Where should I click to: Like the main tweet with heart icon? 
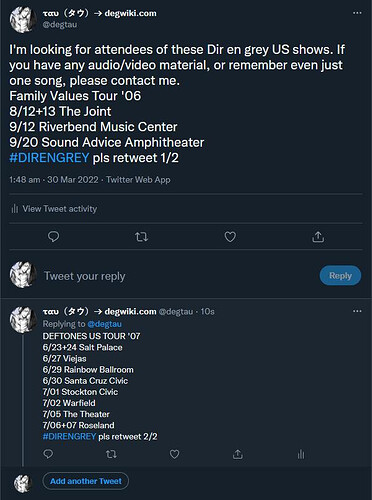[x=230, y=237]
